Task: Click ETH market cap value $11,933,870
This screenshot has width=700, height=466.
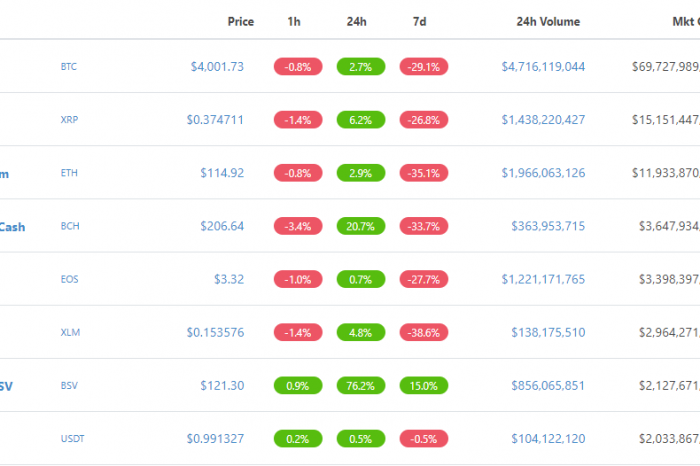Action: (666, 173)
